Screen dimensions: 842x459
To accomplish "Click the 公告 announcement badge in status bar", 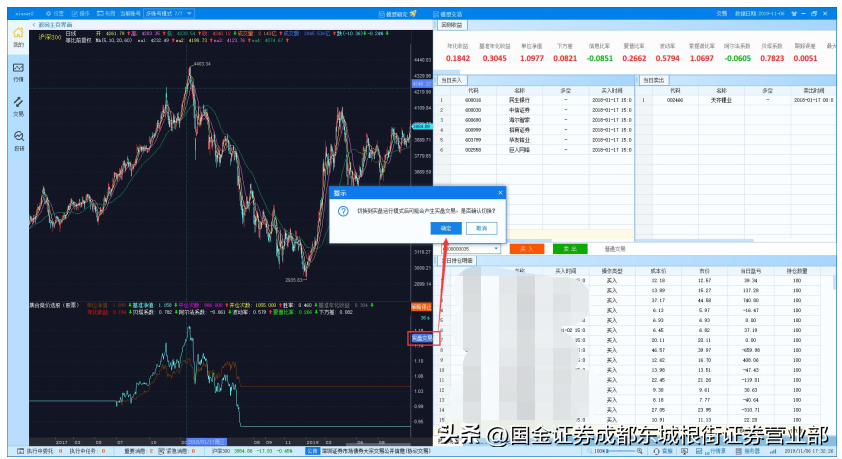I will [313, 451].
